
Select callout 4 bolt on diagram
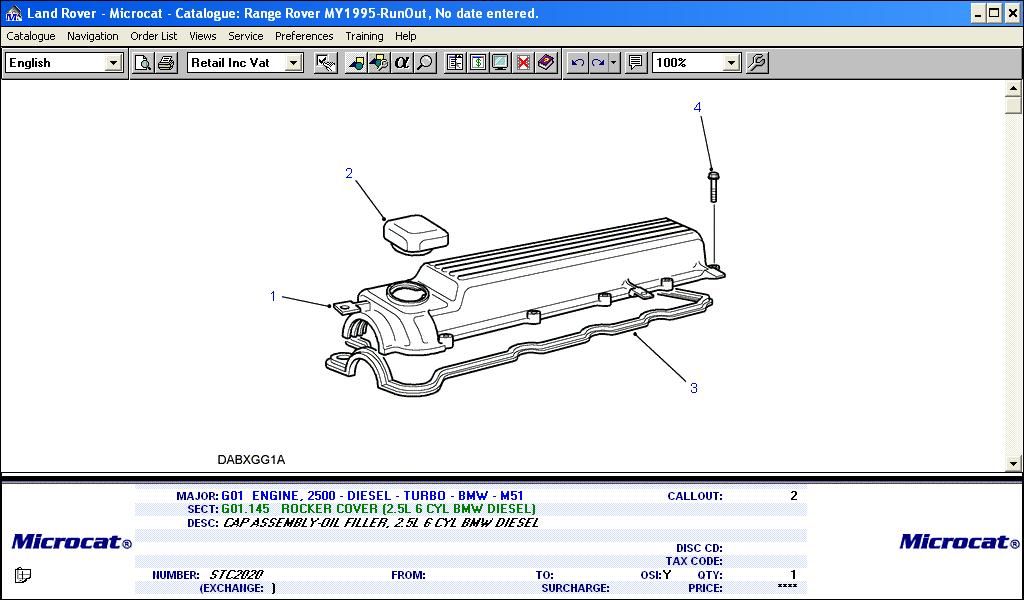(697, 107)
